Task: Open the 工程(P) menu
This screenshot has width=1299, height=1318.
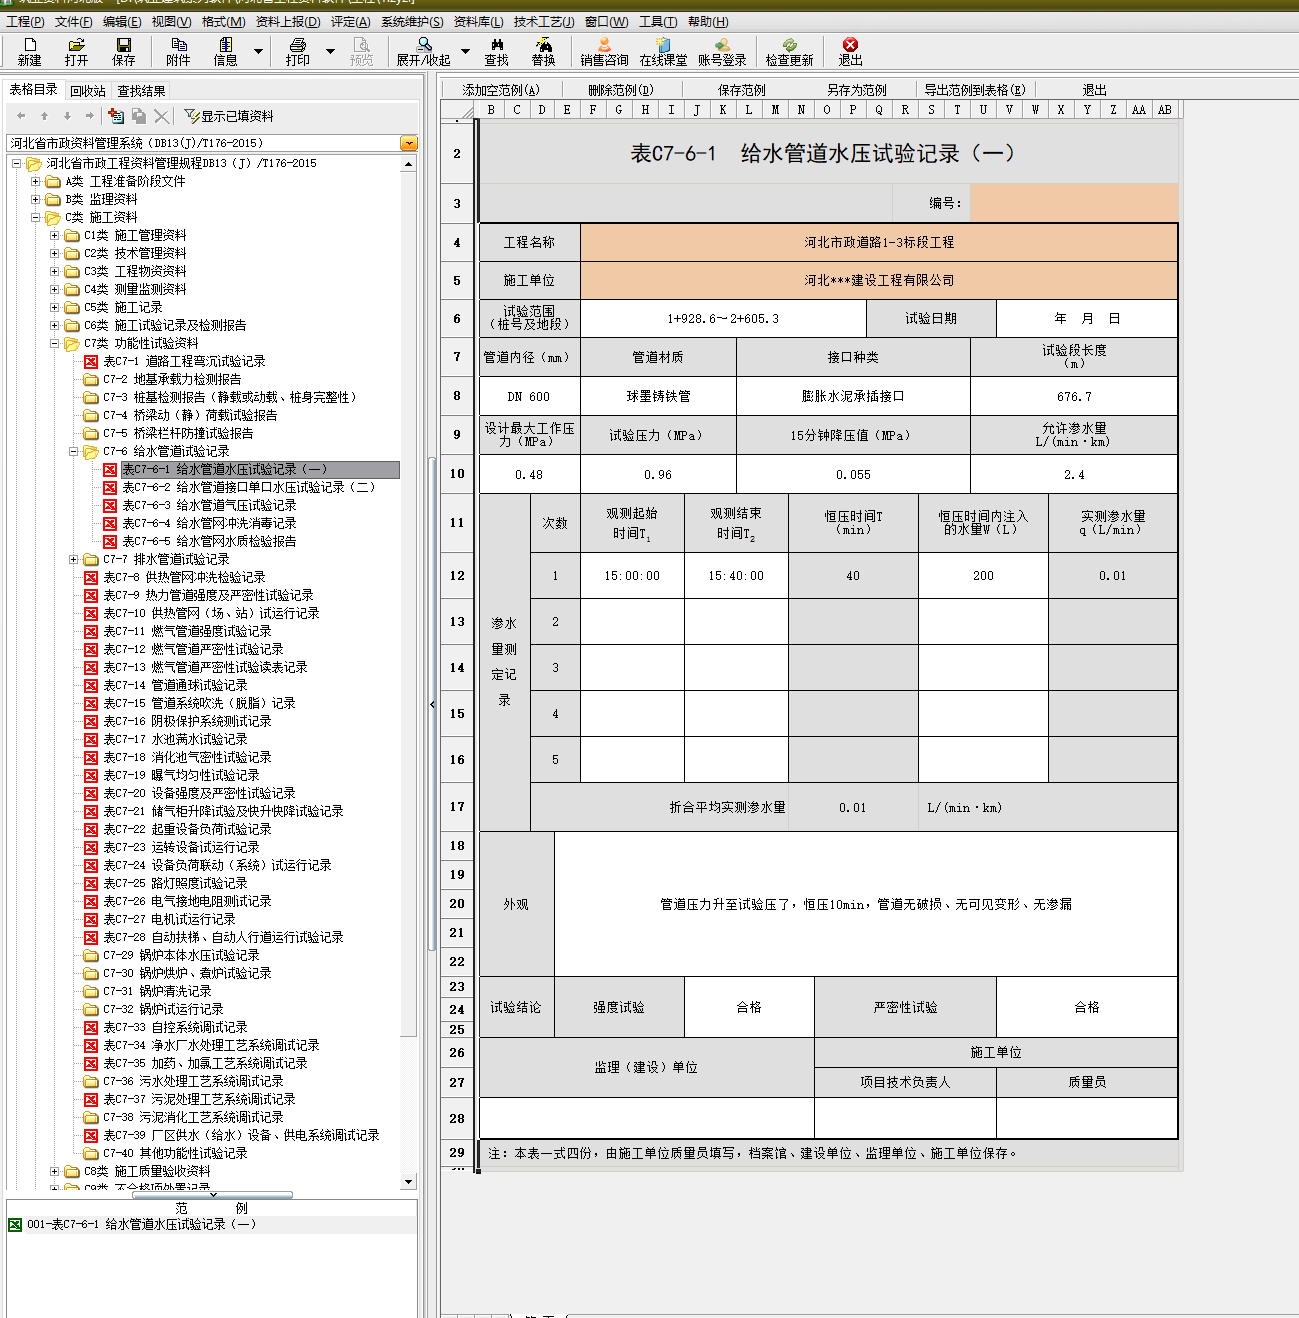Action: tap(25, 21)
